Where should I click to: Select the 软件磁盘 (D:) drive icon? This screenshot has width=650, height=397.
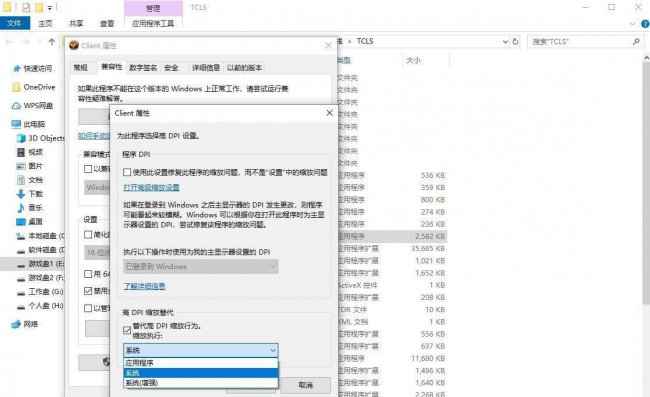[x=21, y=250]
